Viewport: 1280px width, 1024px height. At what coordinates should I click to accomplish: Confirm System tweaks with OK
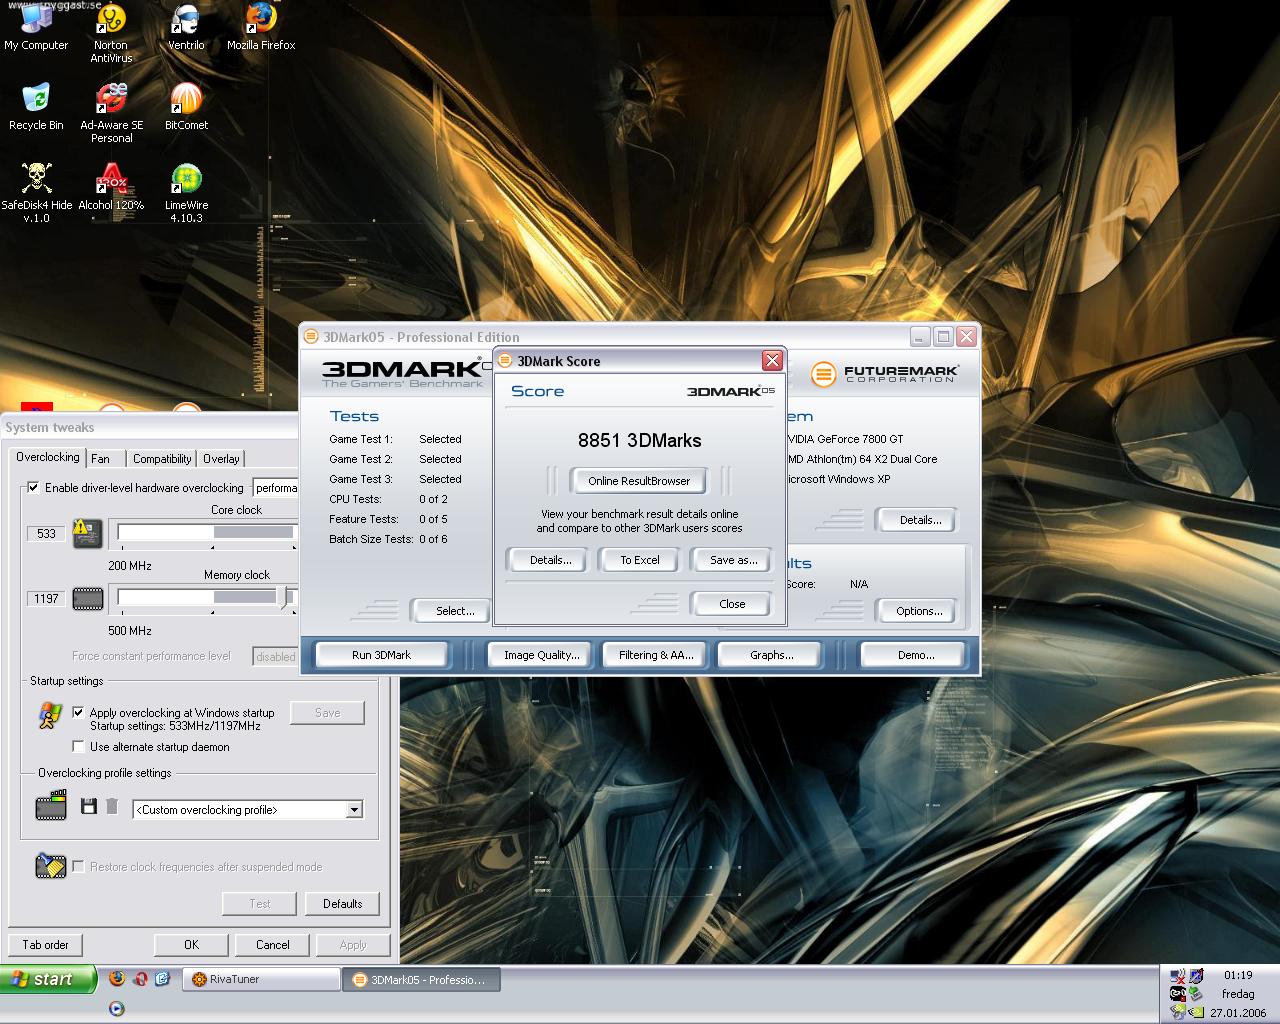[x=191, y=945]
